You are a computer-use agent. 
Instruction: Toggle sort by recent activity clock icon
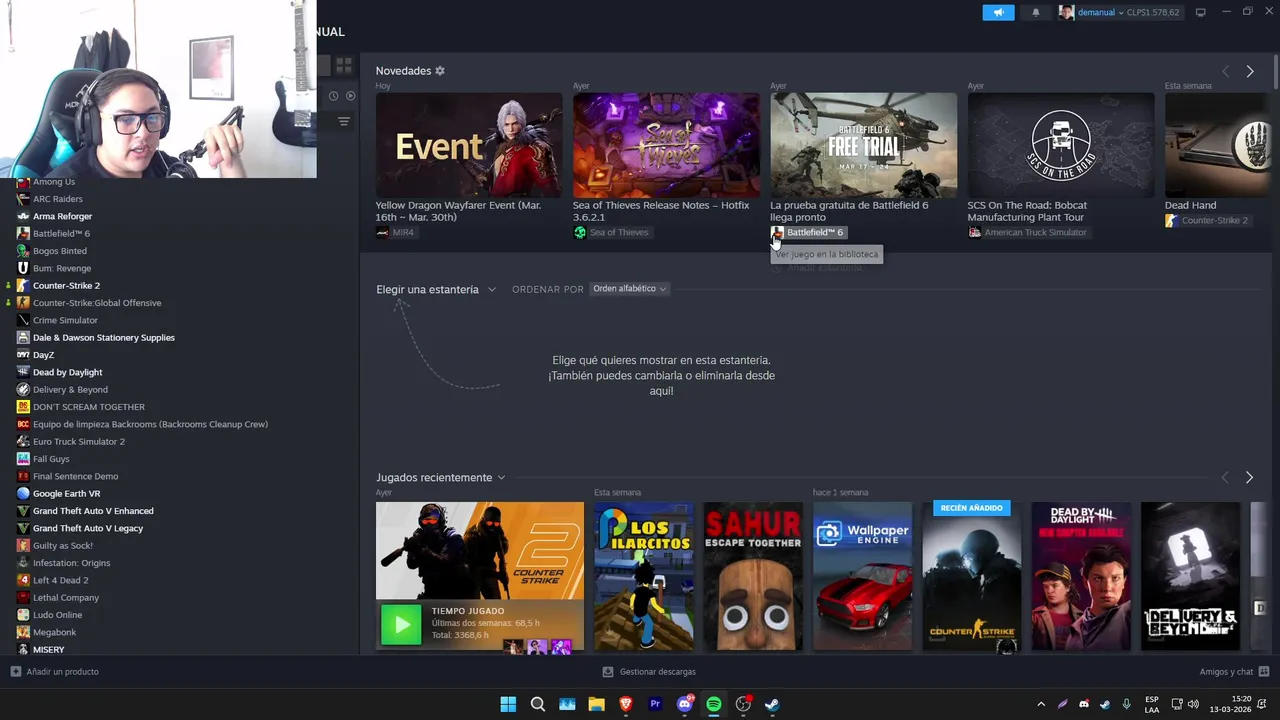[x=333, y=96]
